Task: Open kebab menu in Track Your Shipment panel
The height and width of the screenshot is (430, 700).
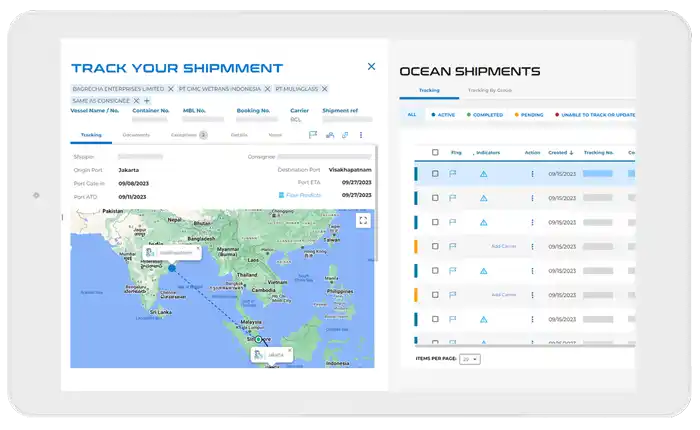Action: pos(361,134)
